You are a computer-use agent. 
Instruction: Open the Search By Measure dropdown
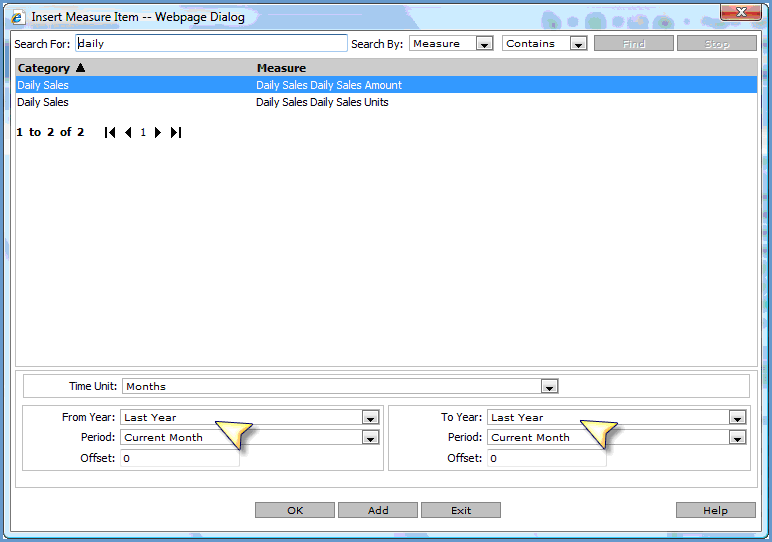pos(484,44)
